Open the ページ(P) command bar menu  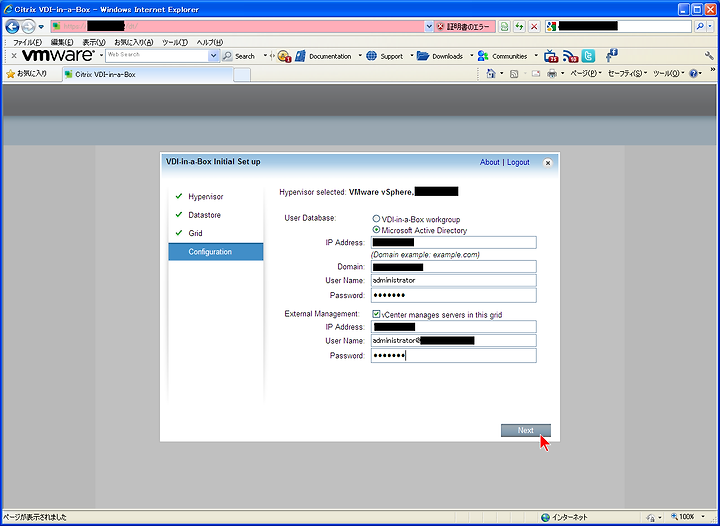tap(586, 73)
